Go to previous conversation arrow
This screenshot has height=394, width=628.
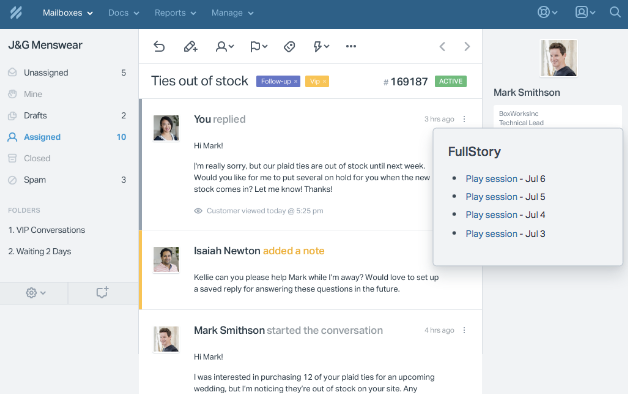tap(442, 46)
